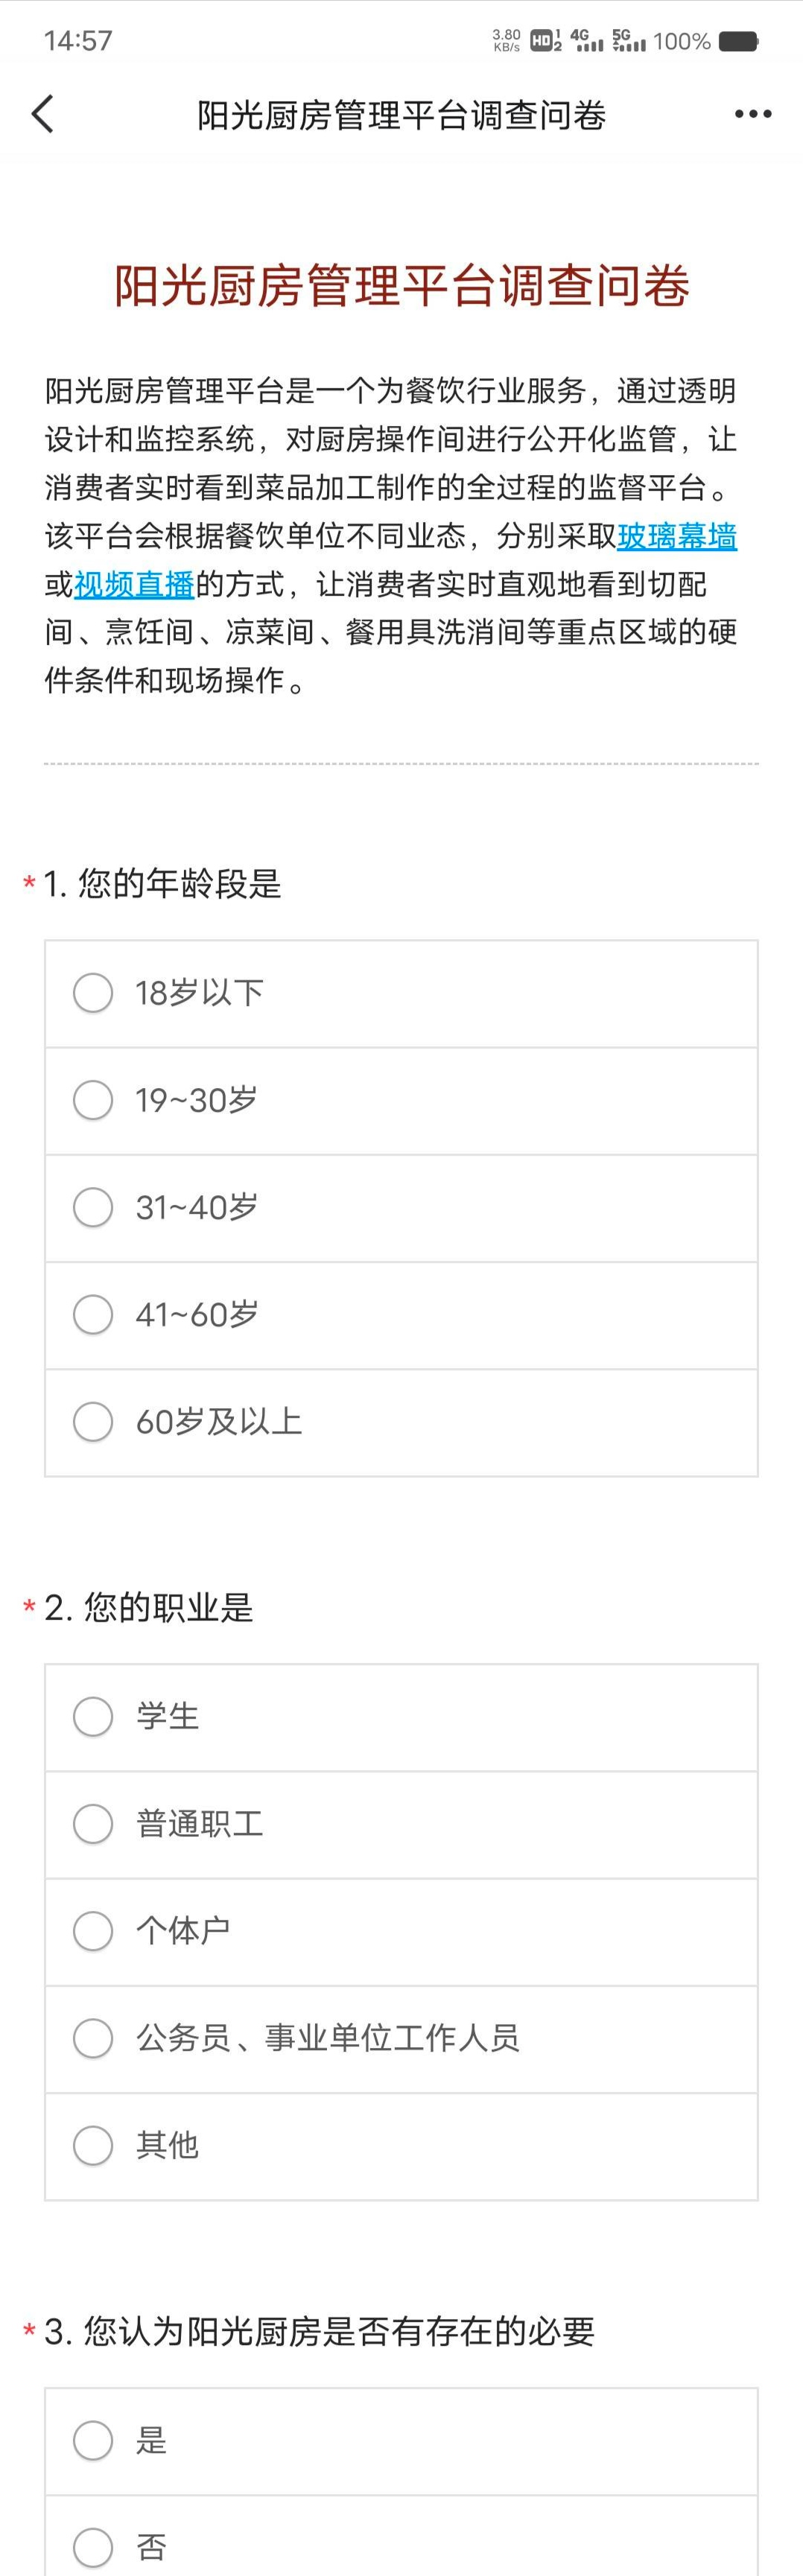Tap the HD network indicator icon
This screenshot has width=803, height=2576.
(545, 41)
